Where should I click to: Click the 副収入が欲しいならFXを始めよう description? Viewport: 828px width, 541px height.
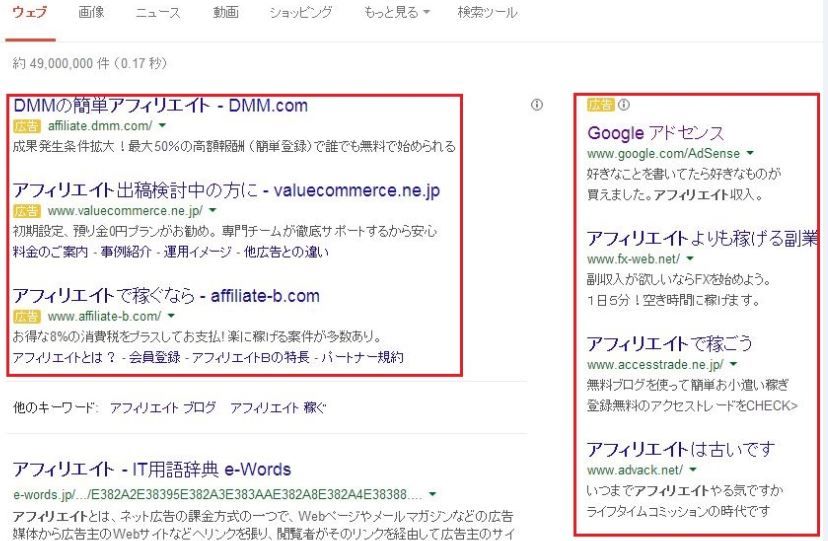(x=679, y=279)
